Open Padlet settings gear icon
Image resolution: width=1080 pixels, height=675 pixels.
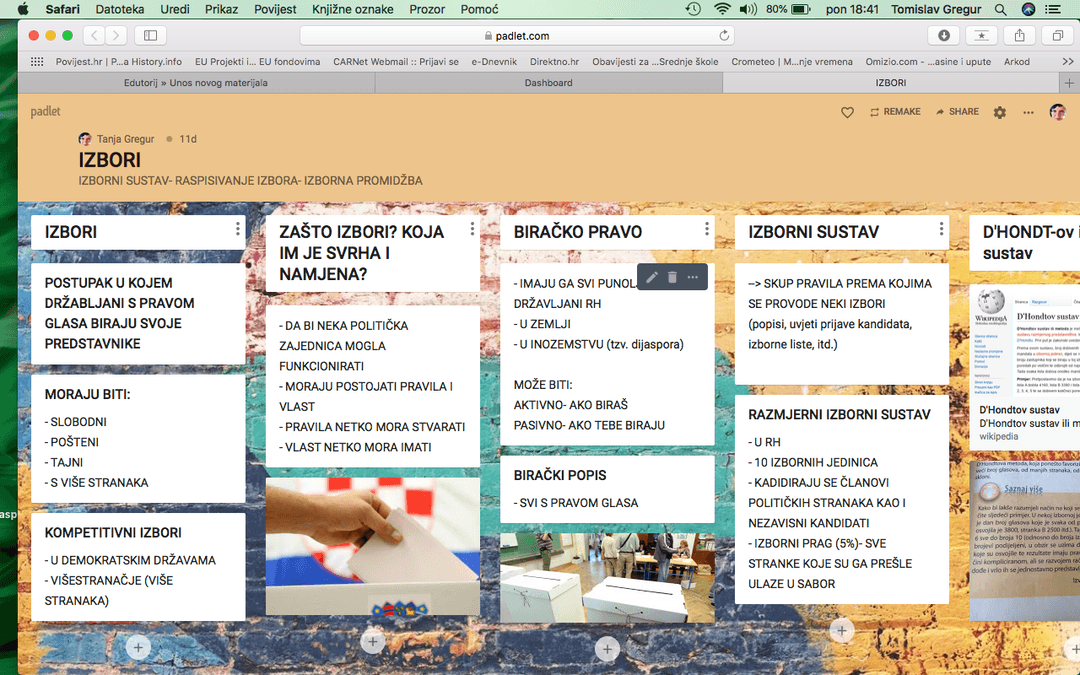click(x=999, y=113)
